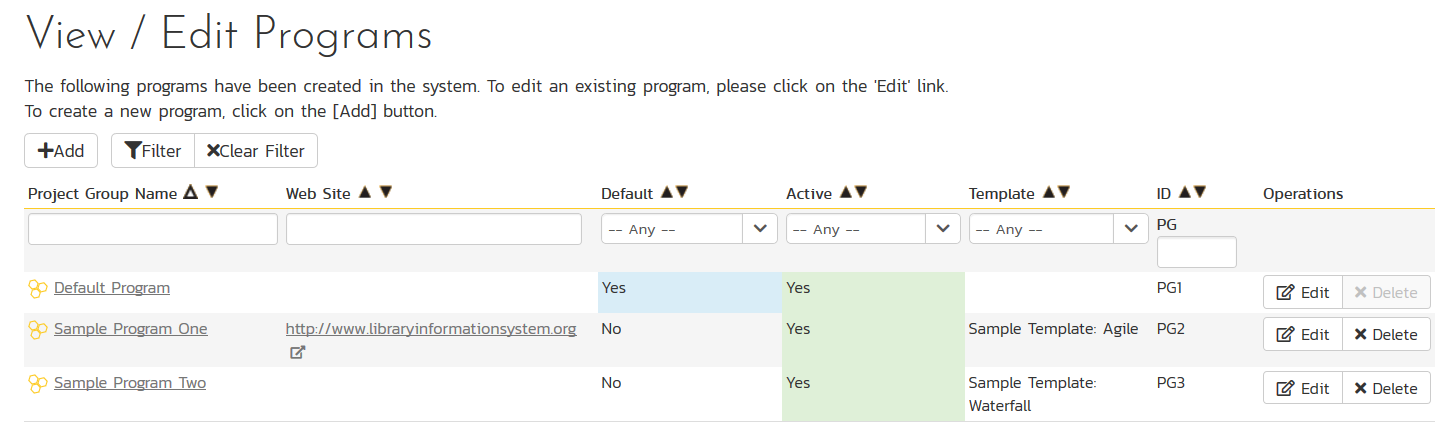Sort Active column ascending
This screenshot has height=435, width=1452.
tap(845, 193)
